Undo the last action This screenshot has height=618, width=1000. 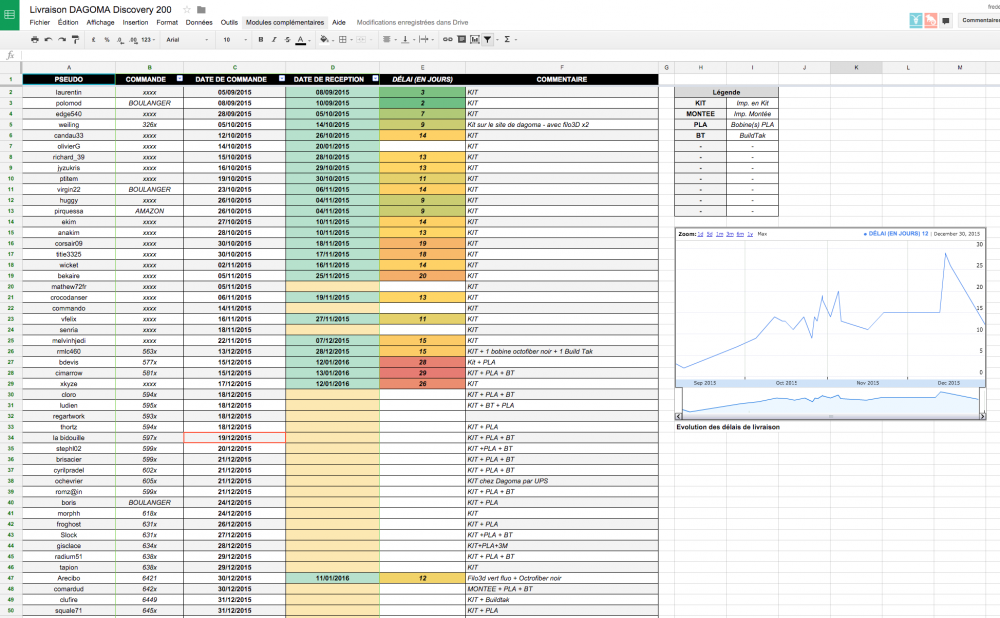pos(49,40)
